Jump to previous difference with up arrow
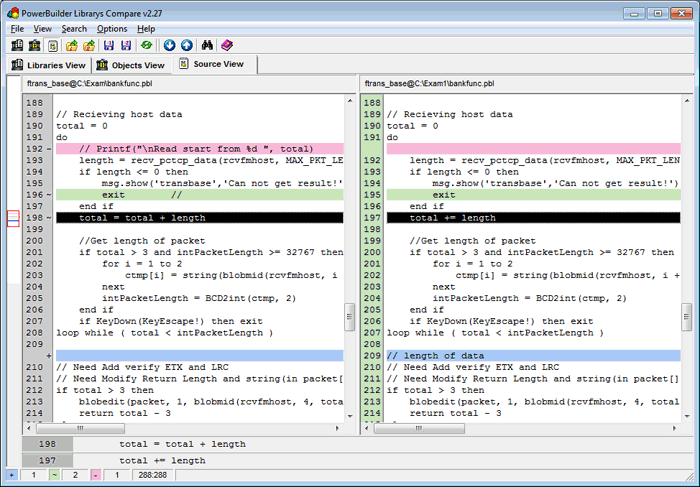This screenshot has width=700, height=487. 187,46
